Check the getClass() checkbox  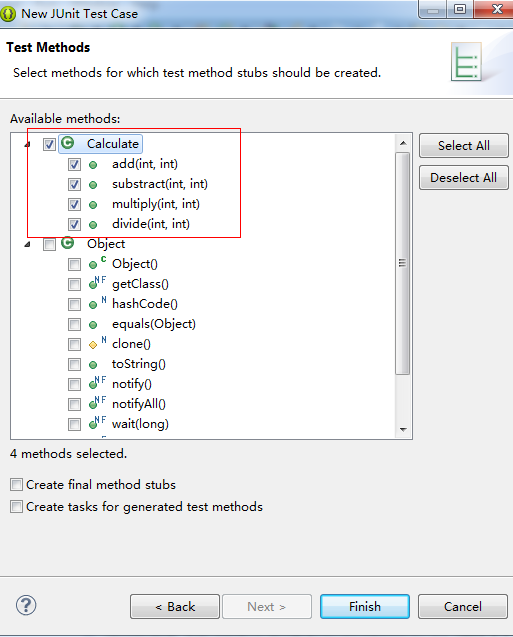pyautogui.click(x=74, y=284)
